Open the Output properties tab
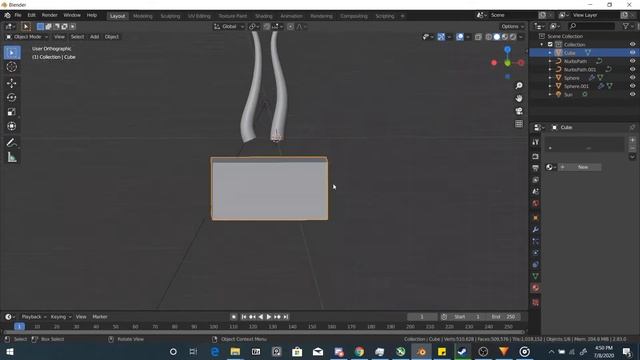The width and height of the screenshot is (640, 360). [536, 168]
